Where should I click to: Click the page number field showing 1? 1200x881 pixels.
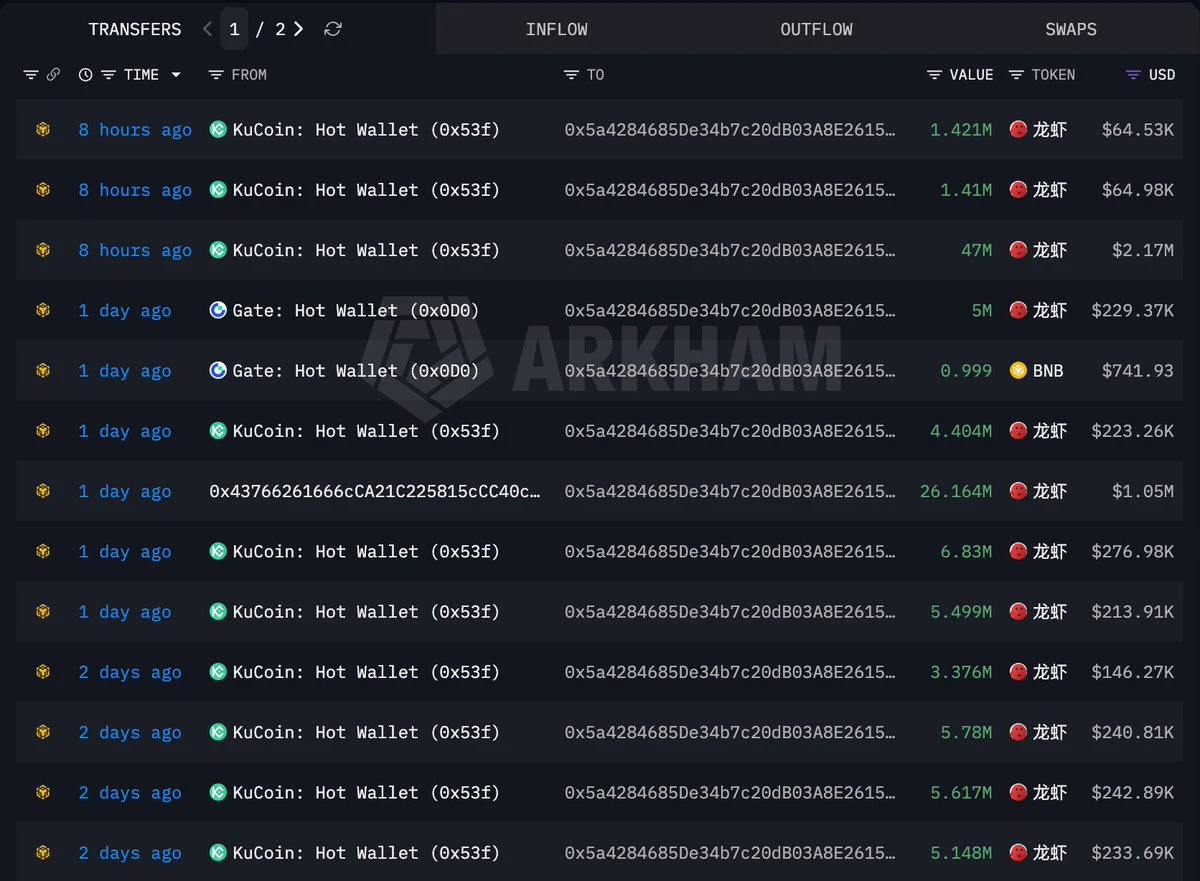(234, 29)
